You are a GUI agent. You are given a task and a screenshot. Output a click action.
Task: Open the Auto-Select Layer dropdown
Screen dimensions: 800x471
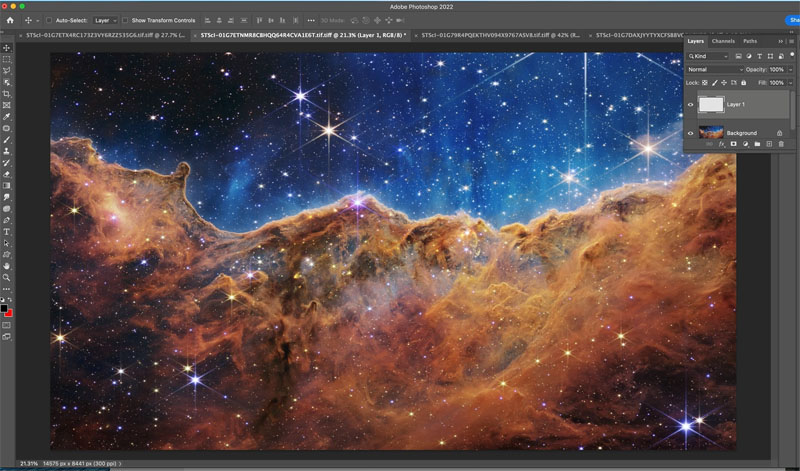105,20
